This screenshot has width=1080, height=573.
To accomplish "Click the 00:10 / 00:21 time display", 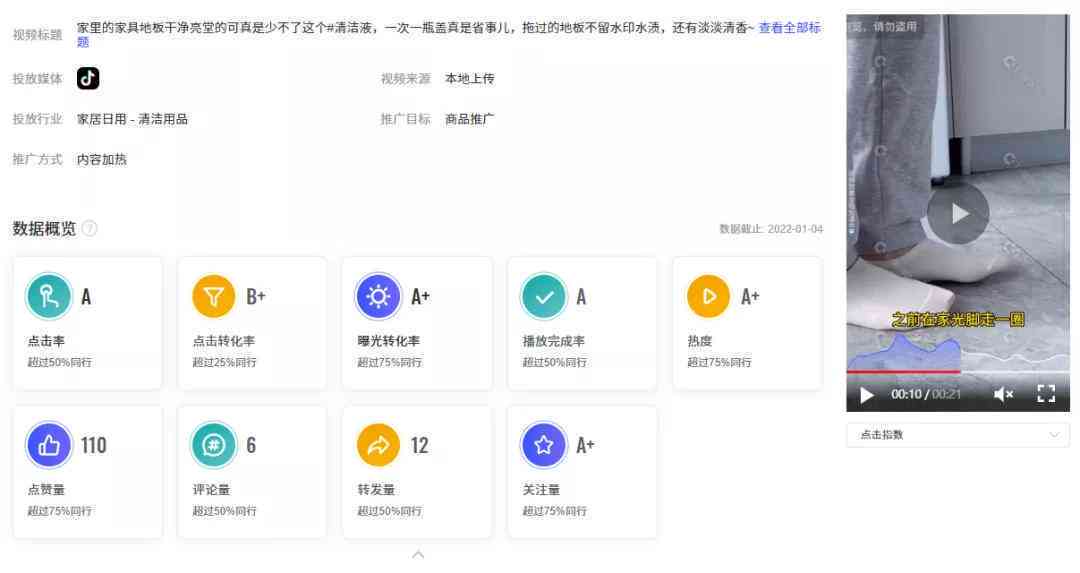I will click(x=926, y=394).
